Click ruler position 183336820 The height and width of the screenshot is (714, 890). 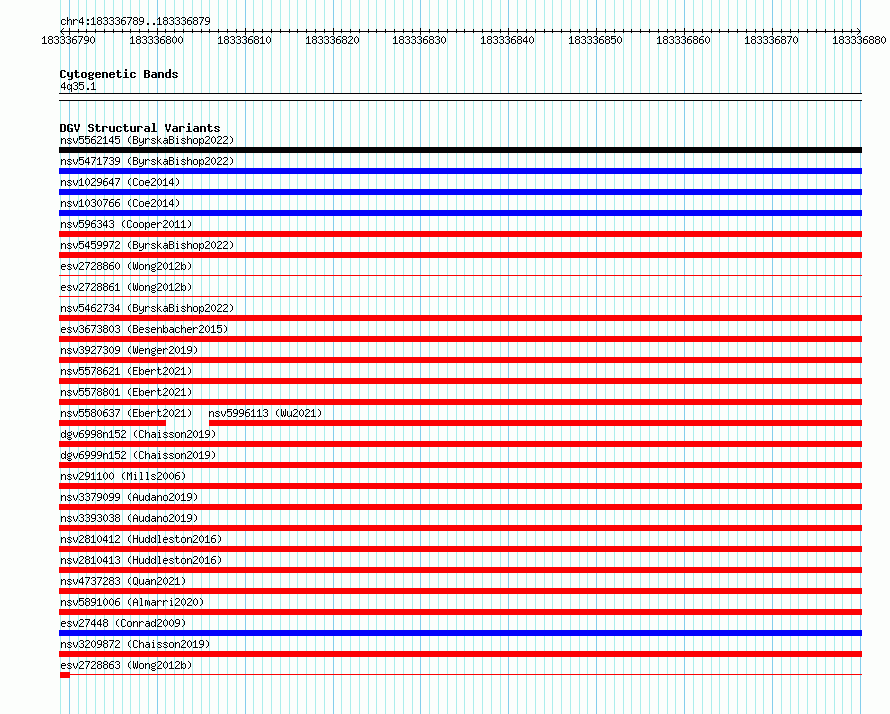pyautogui.click(x=332, y=40)
